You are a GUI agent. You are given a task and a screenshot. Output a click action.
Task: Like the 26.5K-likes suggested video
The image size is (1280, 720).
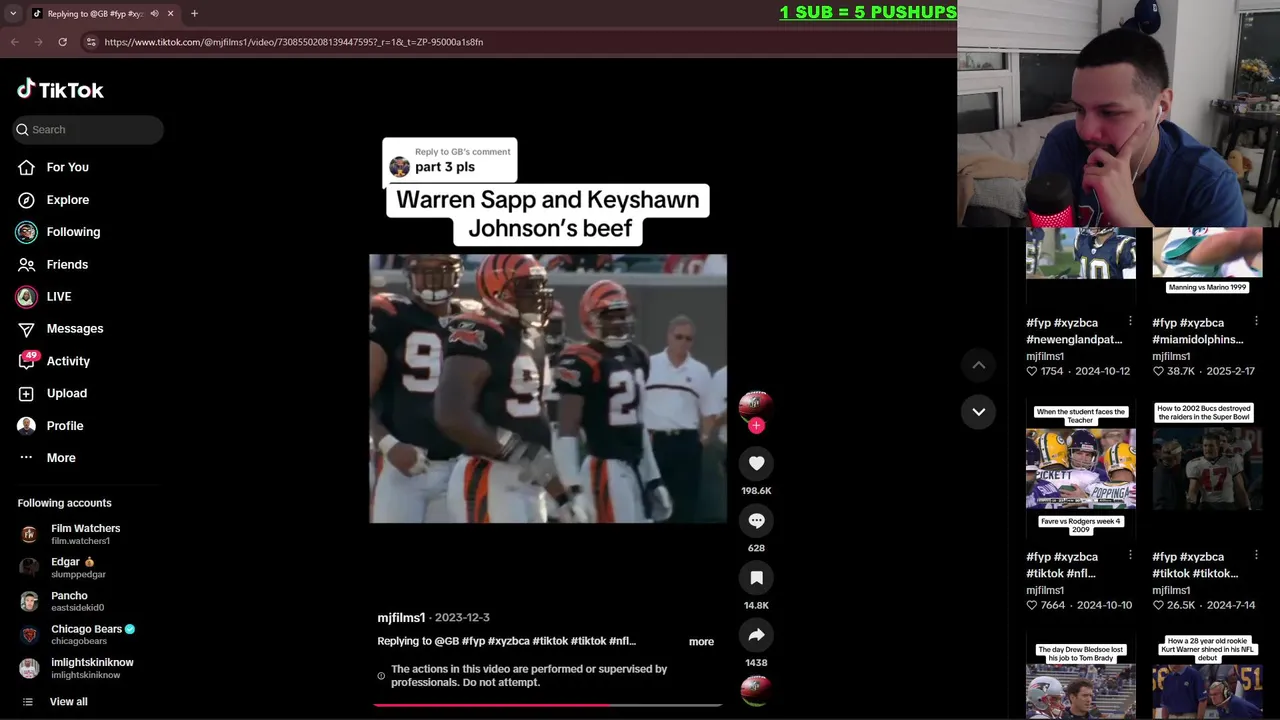coord(1158,605)
